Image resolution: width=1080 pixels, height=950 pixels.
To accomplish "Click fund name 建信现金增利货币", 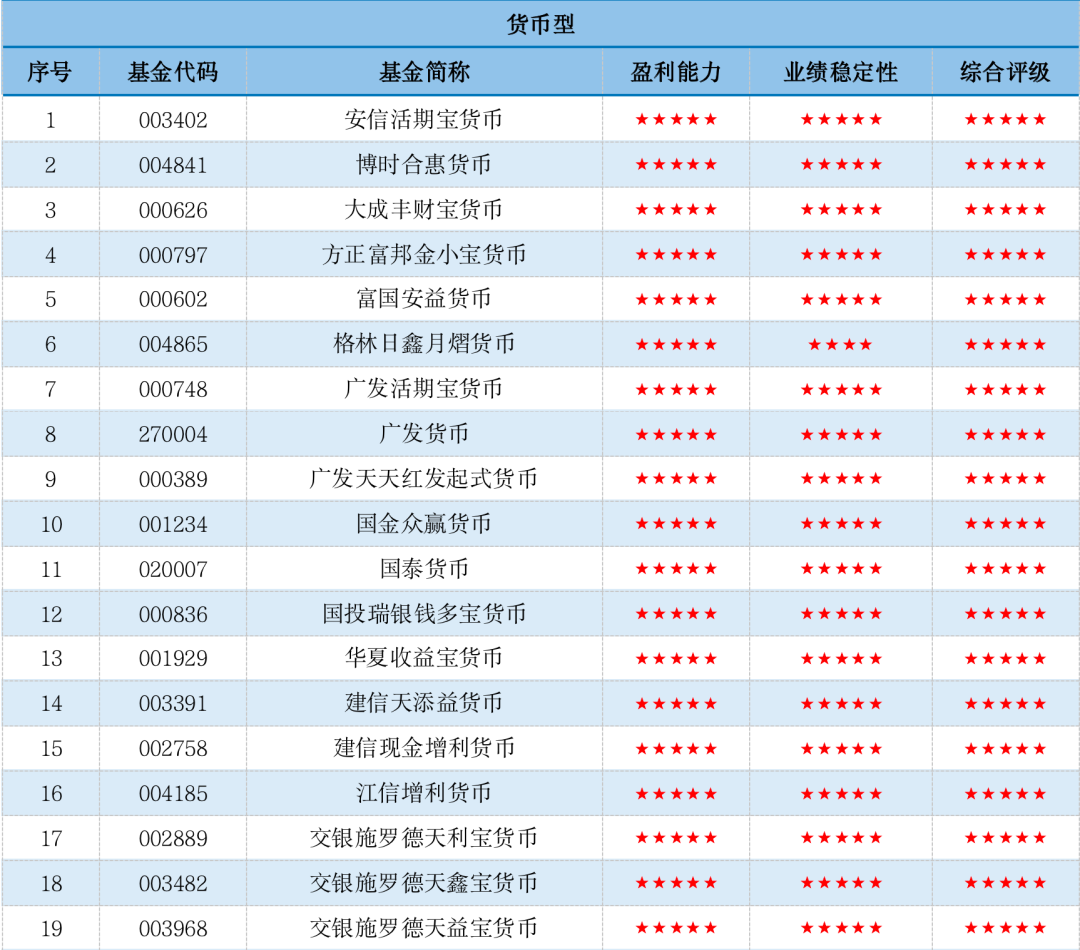I will (x=424, y=747).
